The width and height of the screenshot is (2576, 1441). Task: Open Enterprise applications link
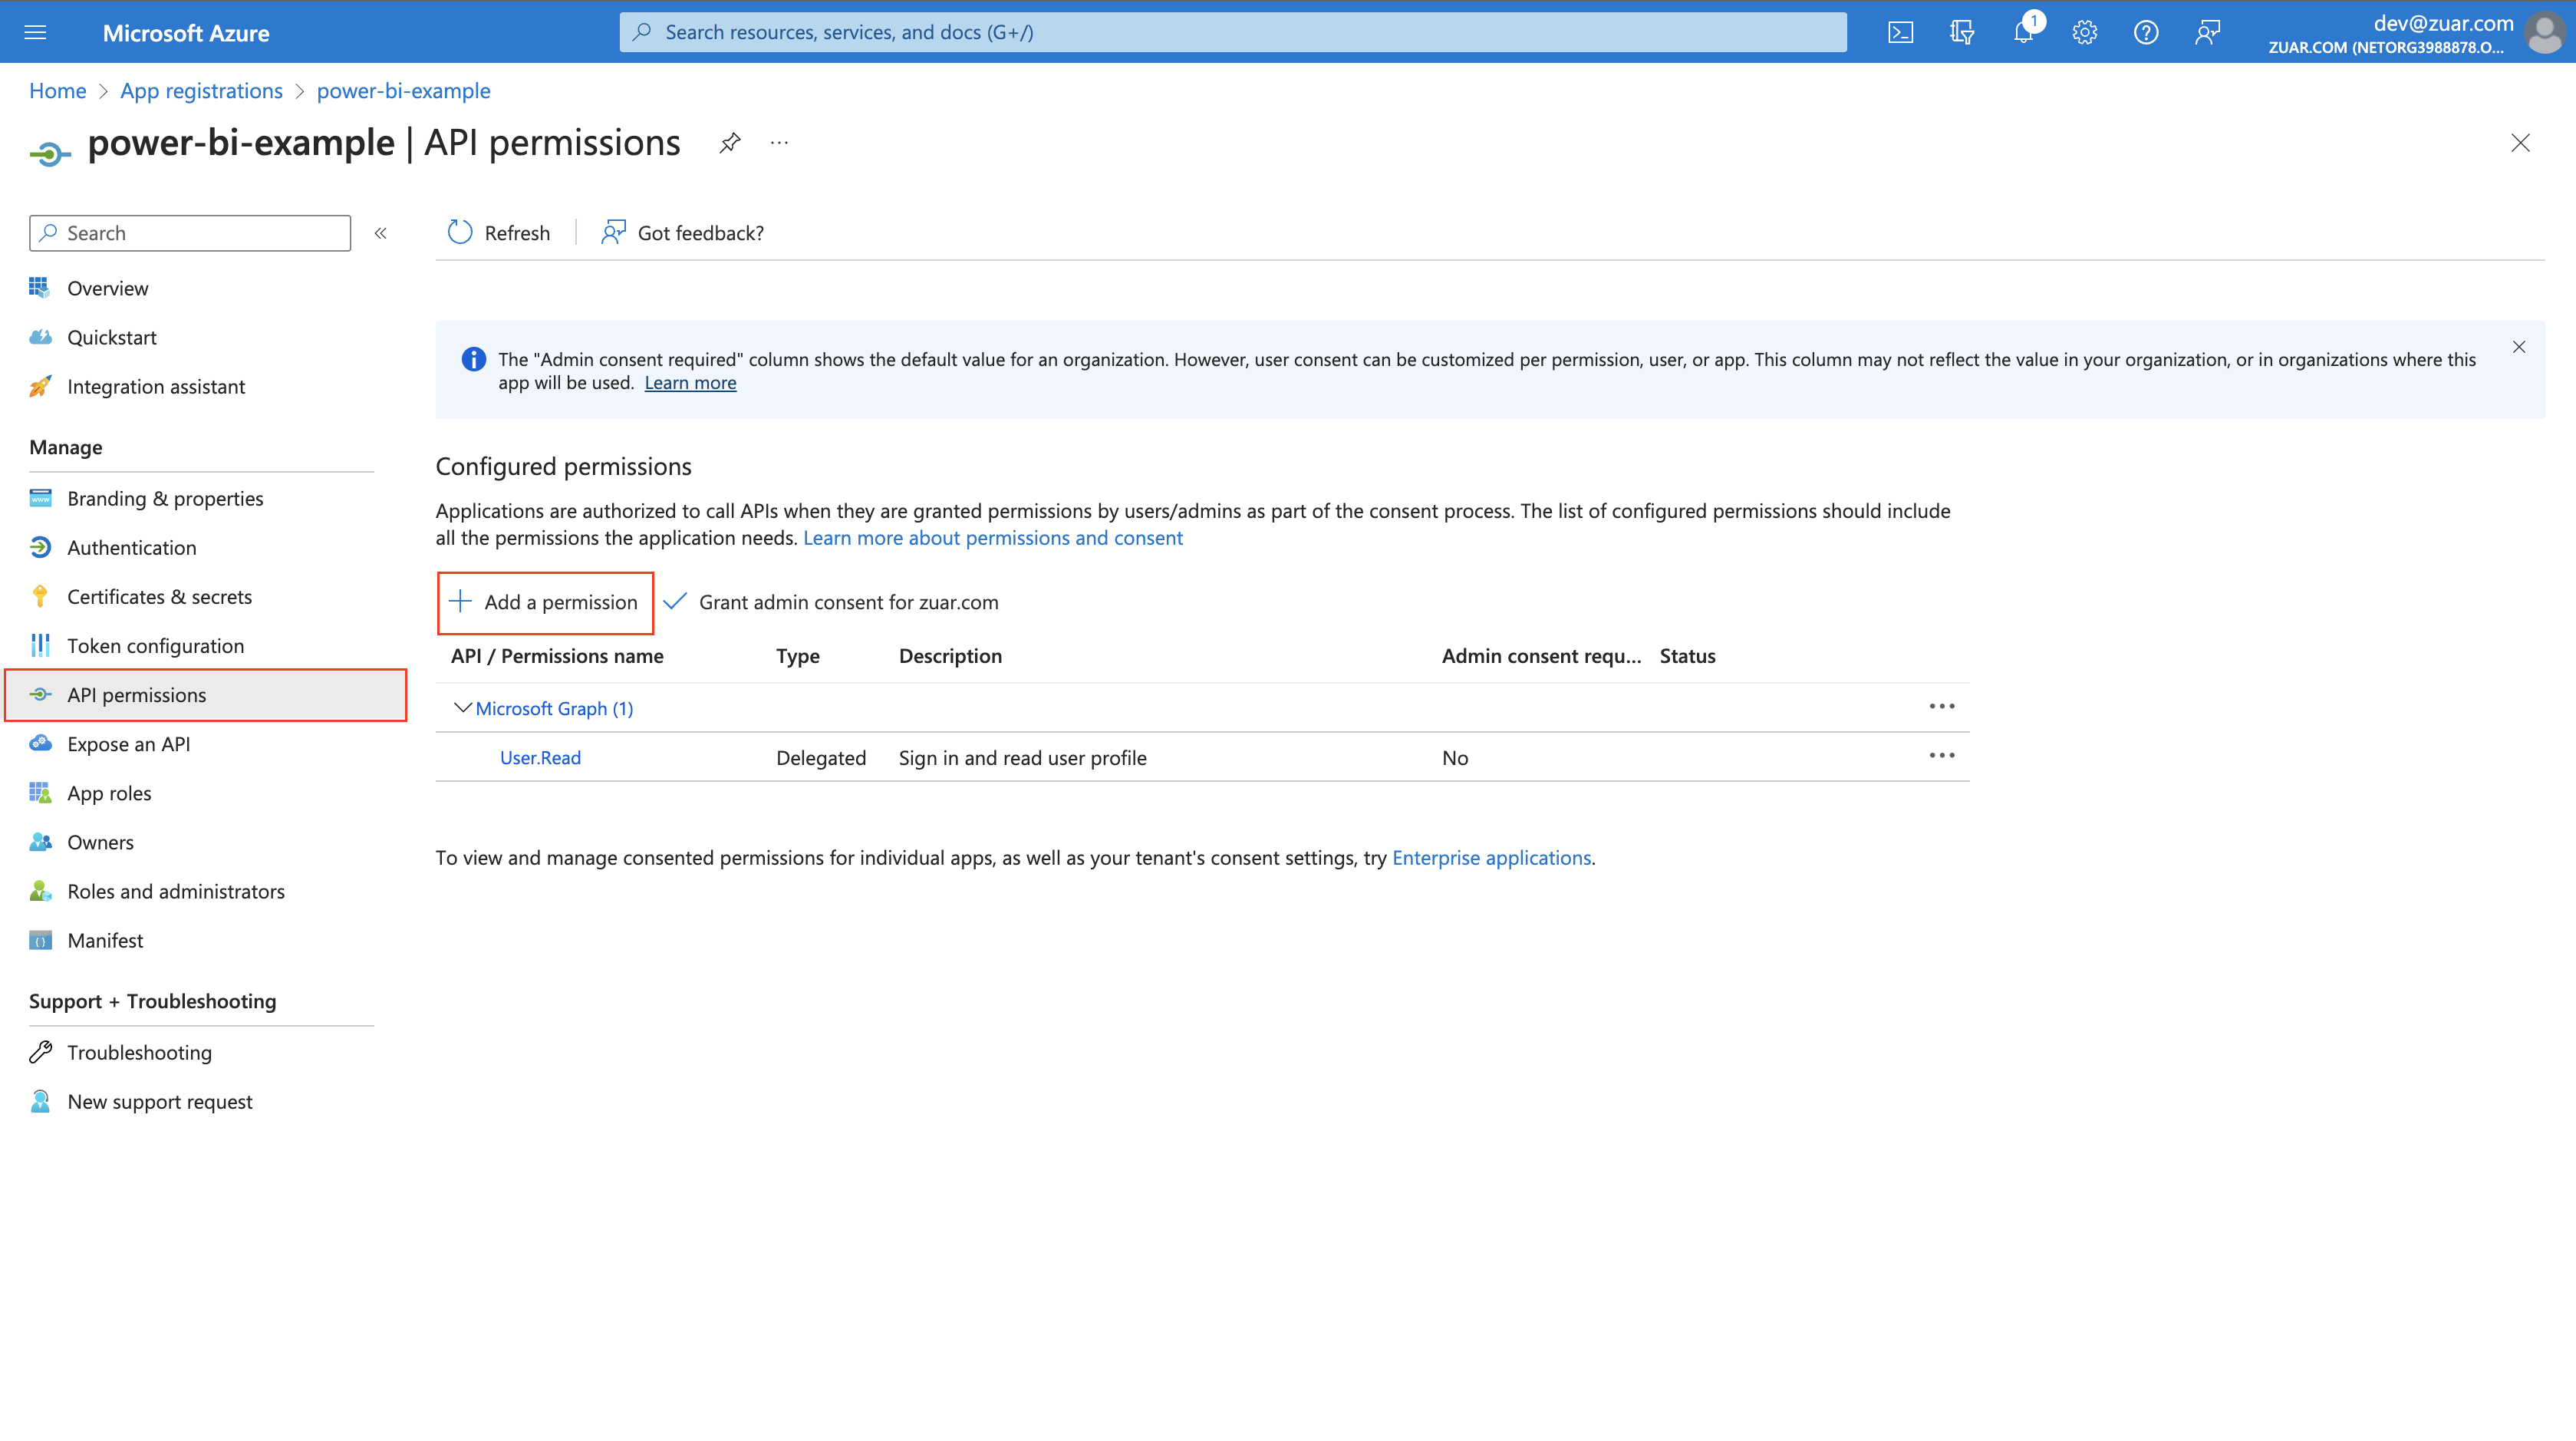[1491, 857]
